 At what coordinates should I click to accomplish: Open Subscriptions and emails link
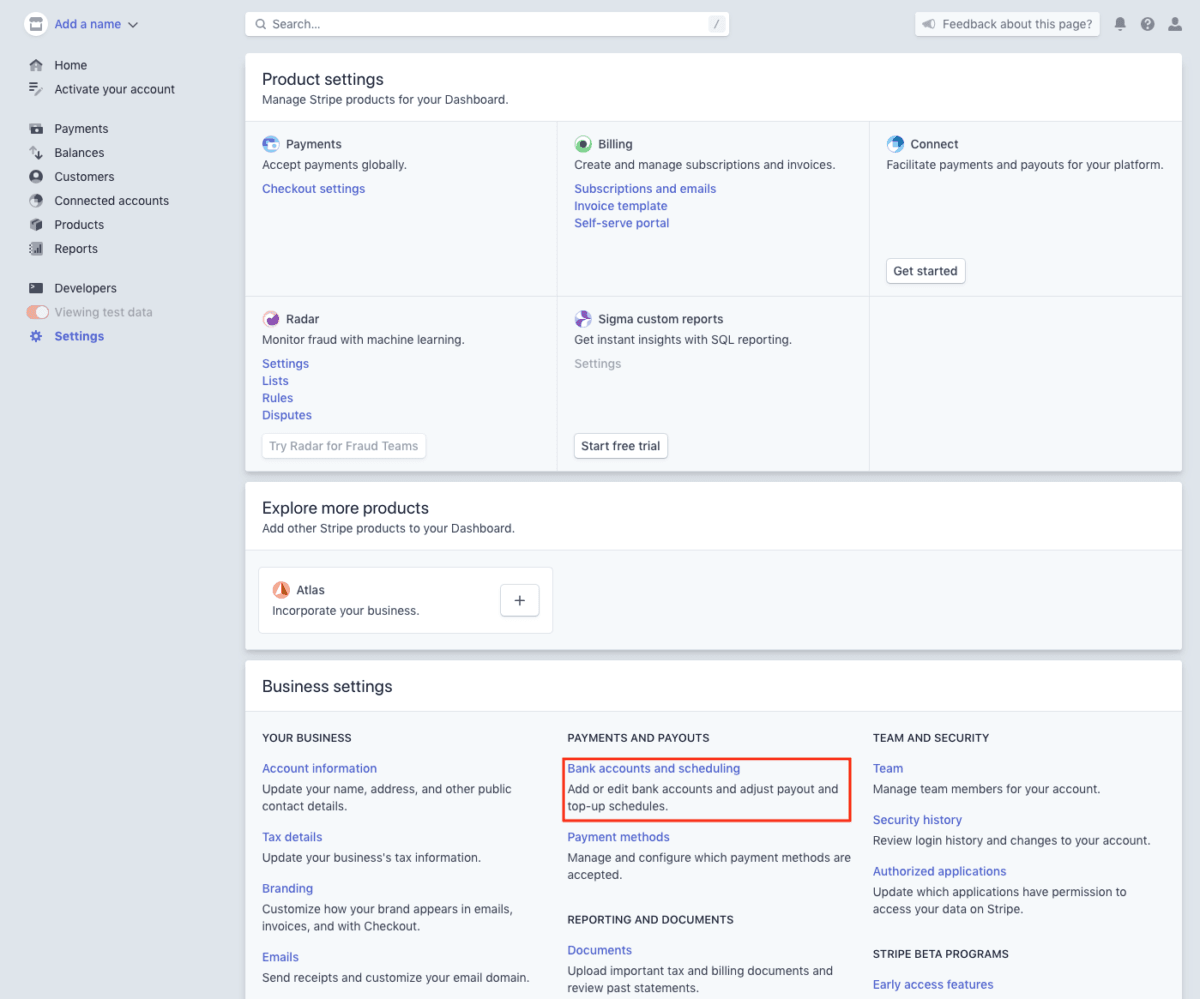tap(645, 189)
